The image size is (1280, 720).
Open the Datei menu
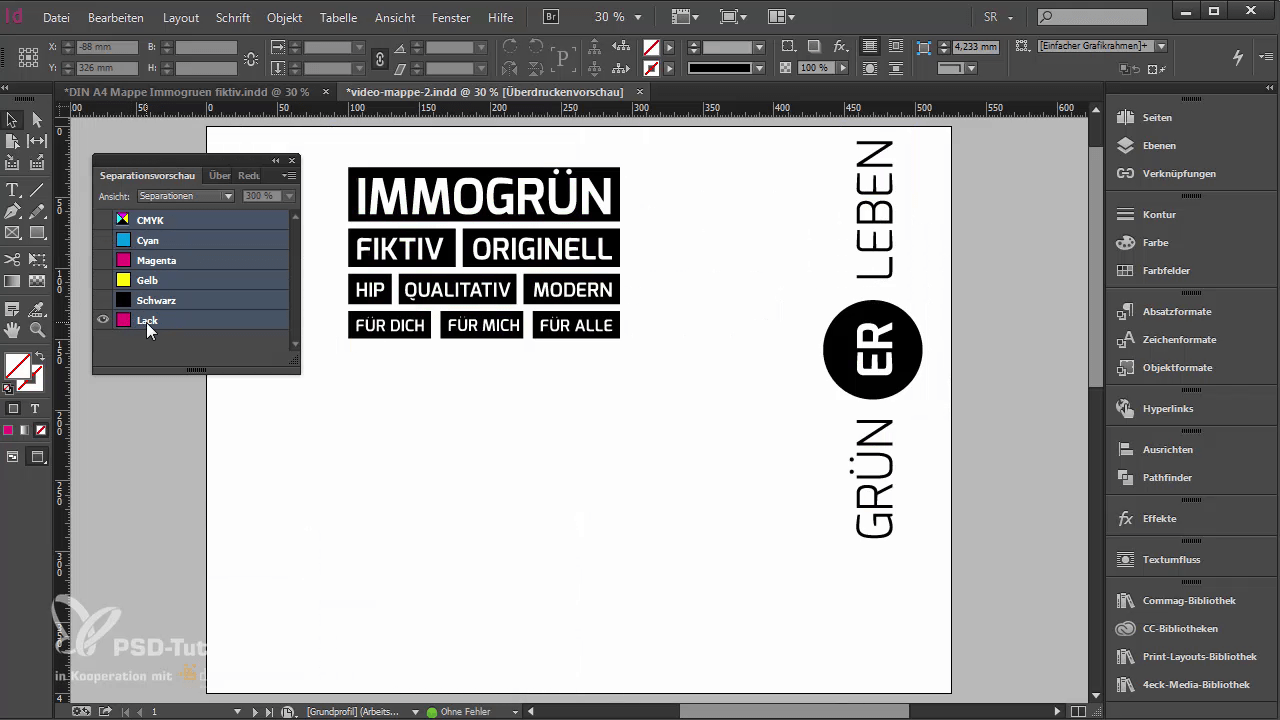[56, 18]
